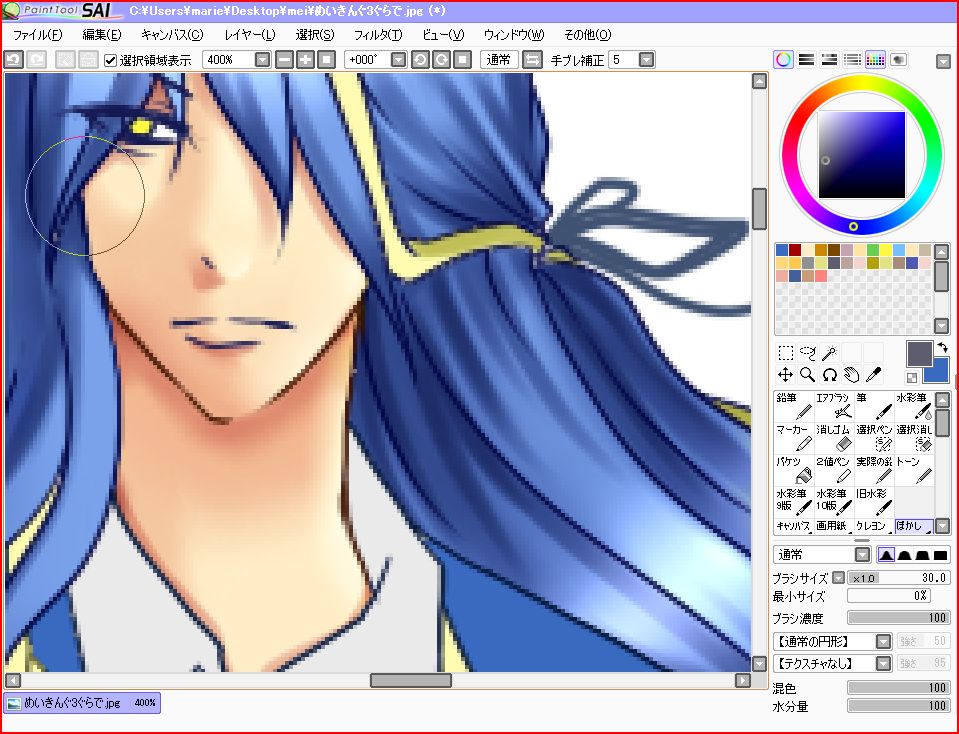The height and width of the screenshot is (734, 959).
Task: Open その他(O) menu
Action: (x=587, y=35)
